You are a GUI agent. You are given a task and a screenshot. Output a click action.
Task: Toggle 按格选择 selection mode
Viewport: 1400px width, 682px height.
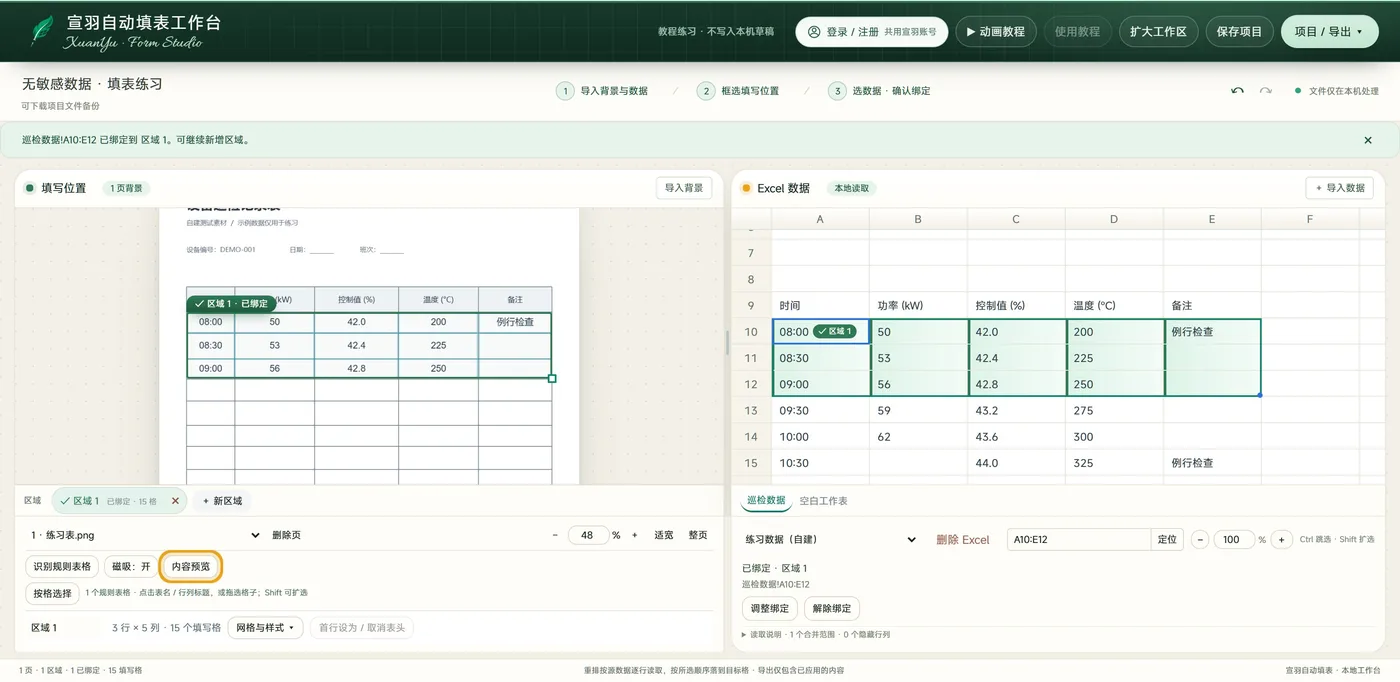point(53,593)
